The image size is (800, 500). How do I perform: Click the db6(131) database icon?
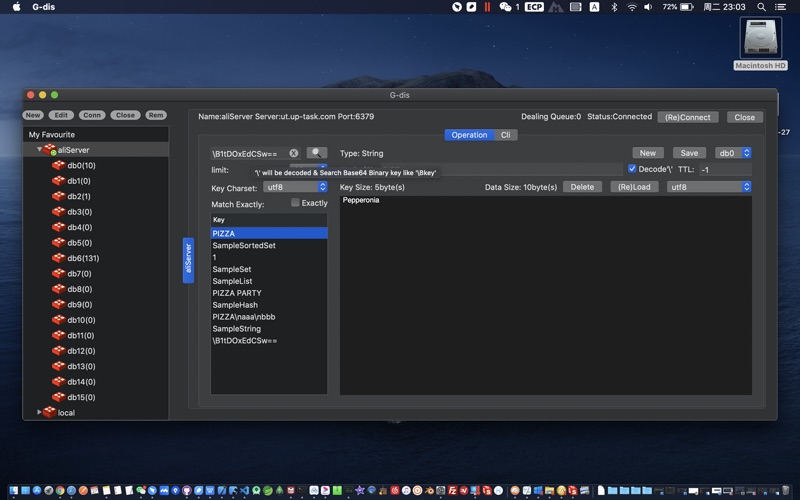pyautogui.click(x=59, y=258)
